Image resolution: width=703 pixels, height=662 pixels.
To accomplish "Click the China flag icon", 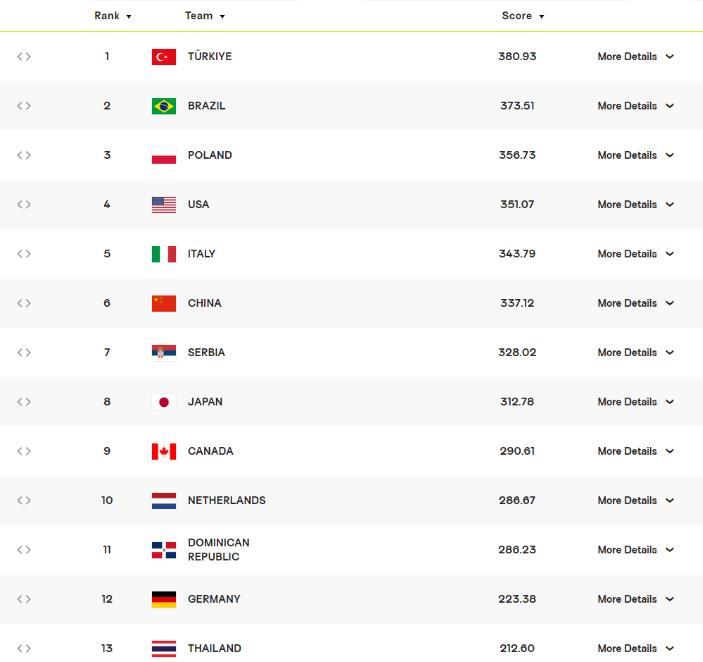I will coord(164,303).
